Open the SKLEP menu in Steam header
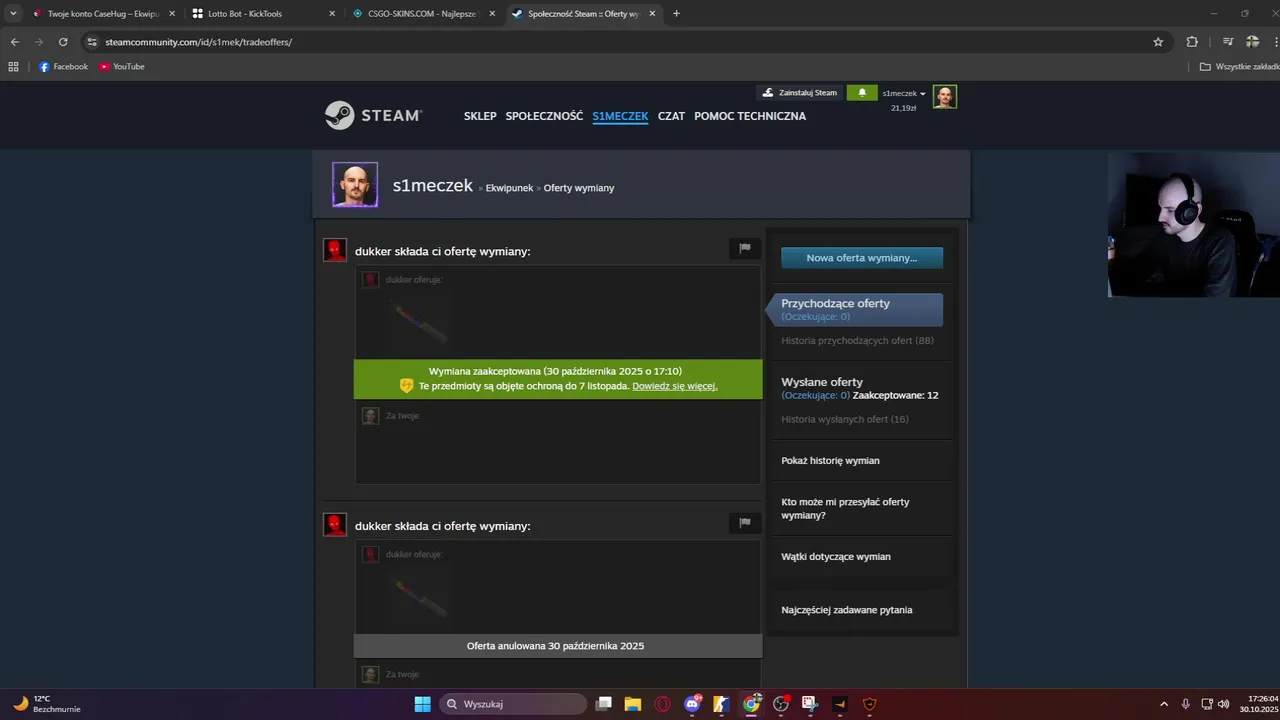Screen dimensions: 1280x720 480,116
